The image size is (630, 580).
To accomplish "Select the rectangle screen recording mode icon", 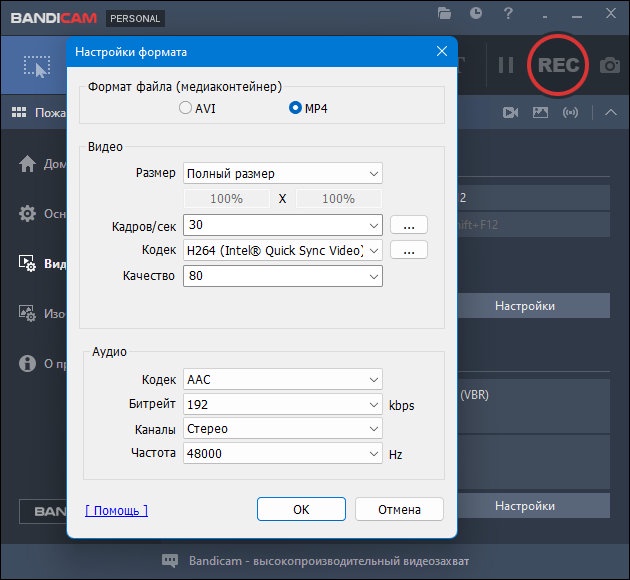I will click(x=37, y=66).
